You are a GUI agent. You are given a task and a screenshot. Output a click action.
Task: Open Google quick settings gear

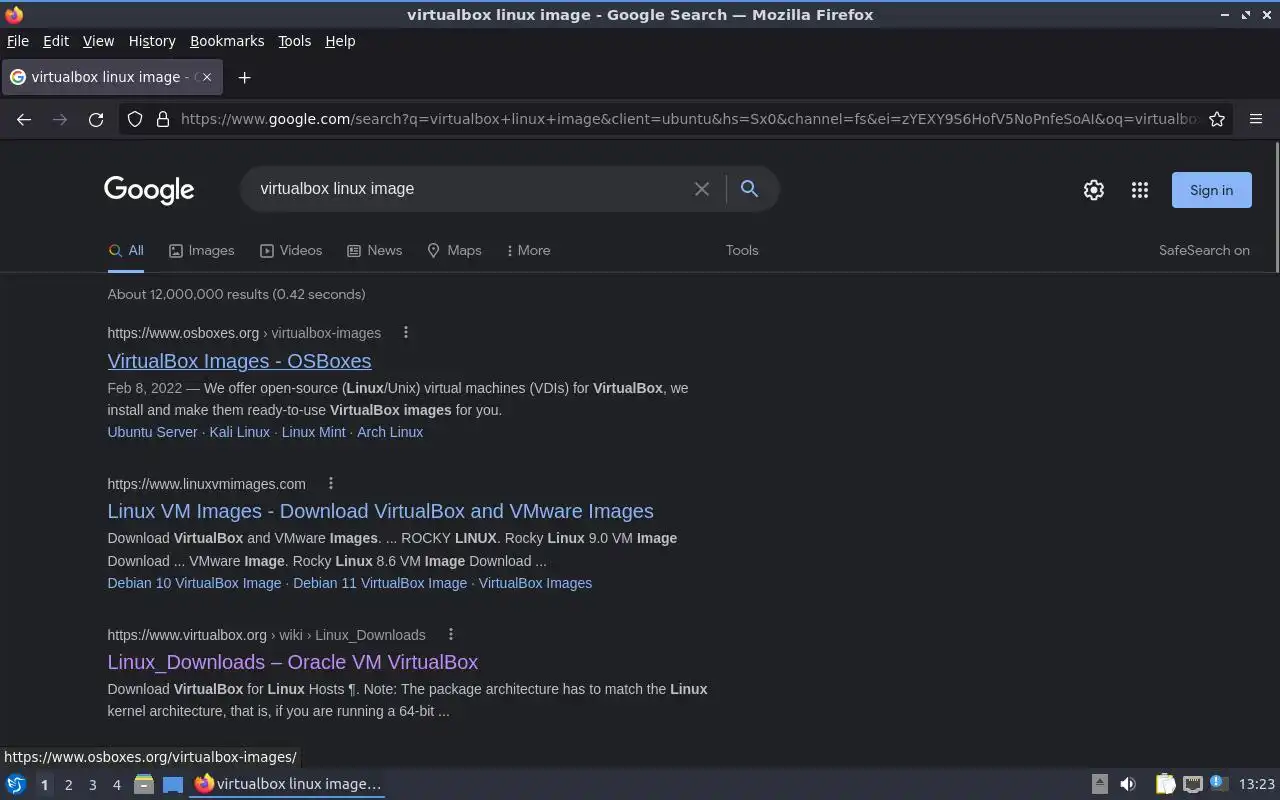[x=1094, y=190]
